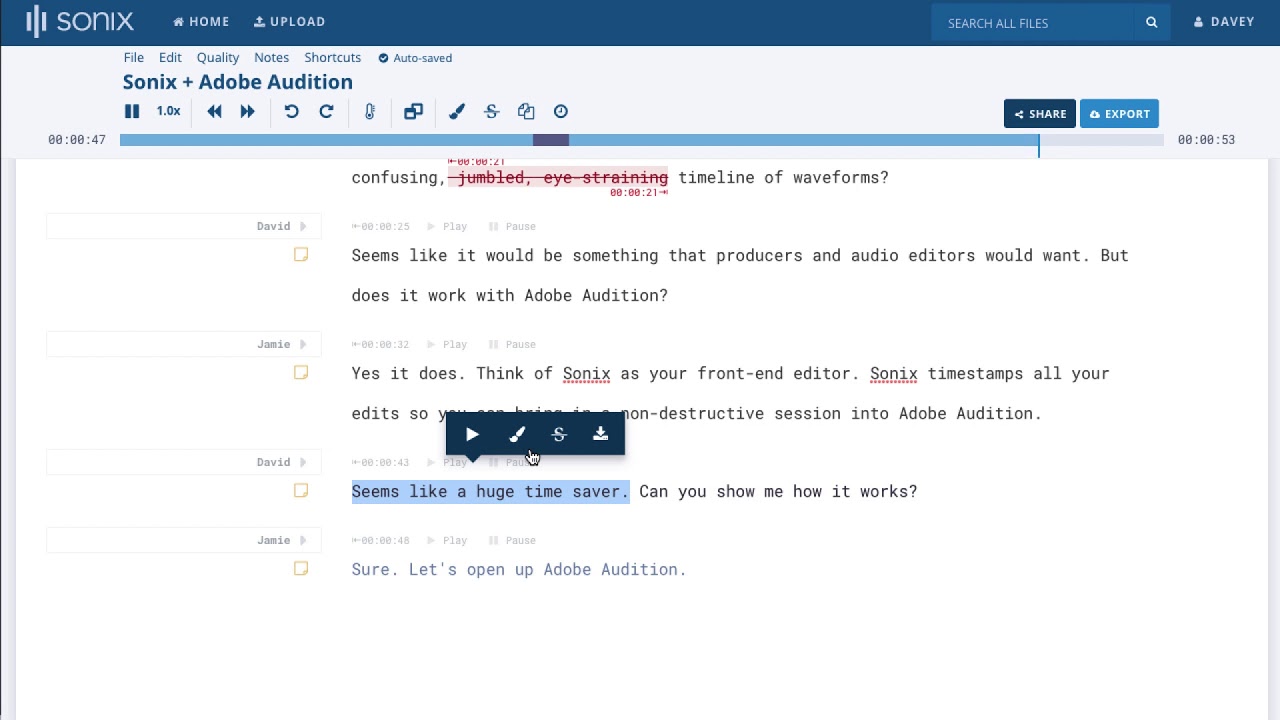This screenshot has width=1280, height=720.
Task: Undo the last edit
Action: (291, 112)
